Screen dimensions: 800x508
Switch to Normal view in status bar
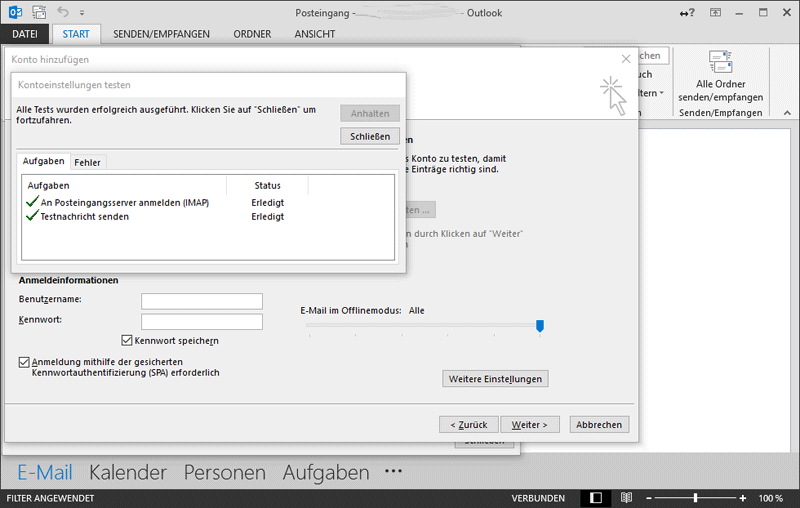point(596,497)
